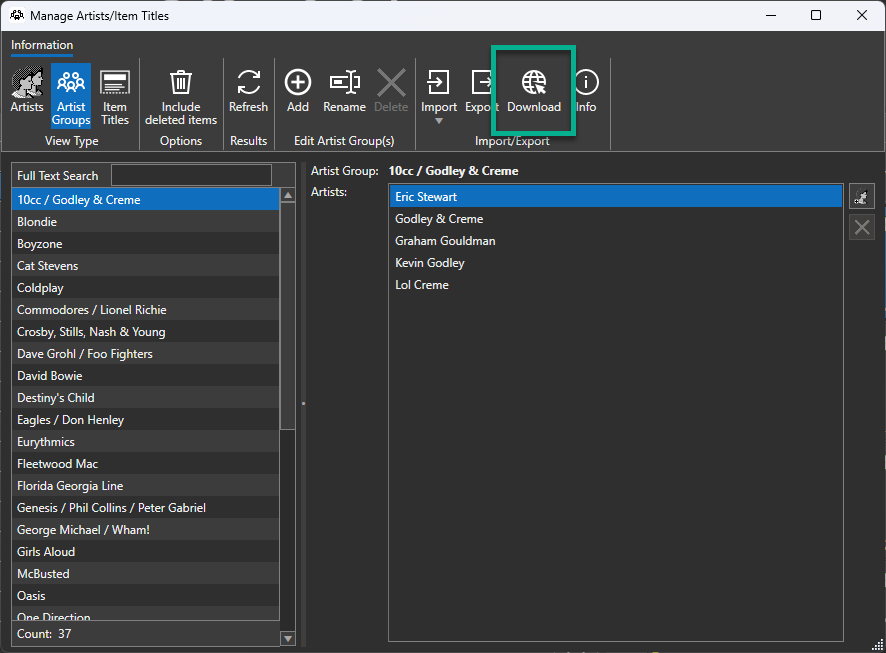Select David Bowie group
Screen dimensions: 886x653
click(x=145, y=376)
